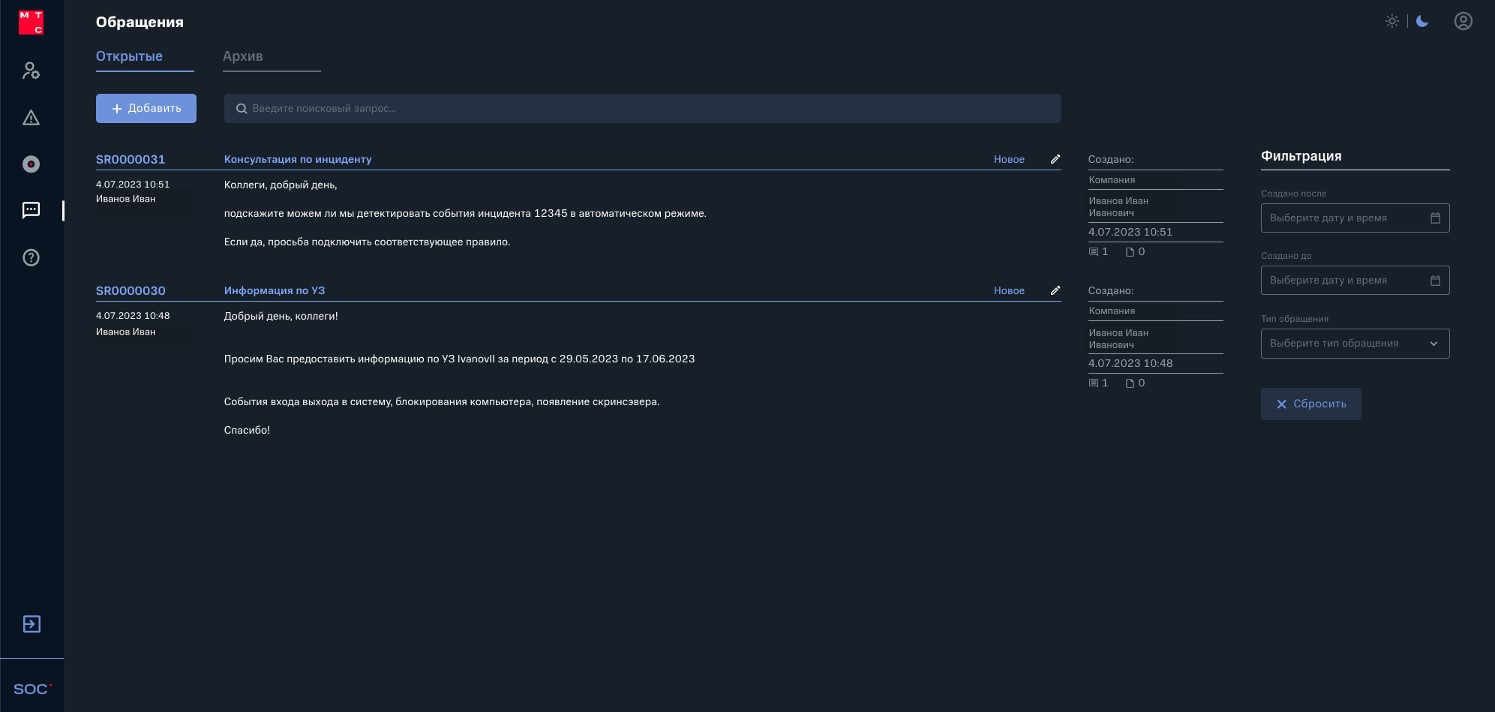Switch to light theme sun icon
The height and width of the screenshot is (712, 1495).
[1392, 21]
